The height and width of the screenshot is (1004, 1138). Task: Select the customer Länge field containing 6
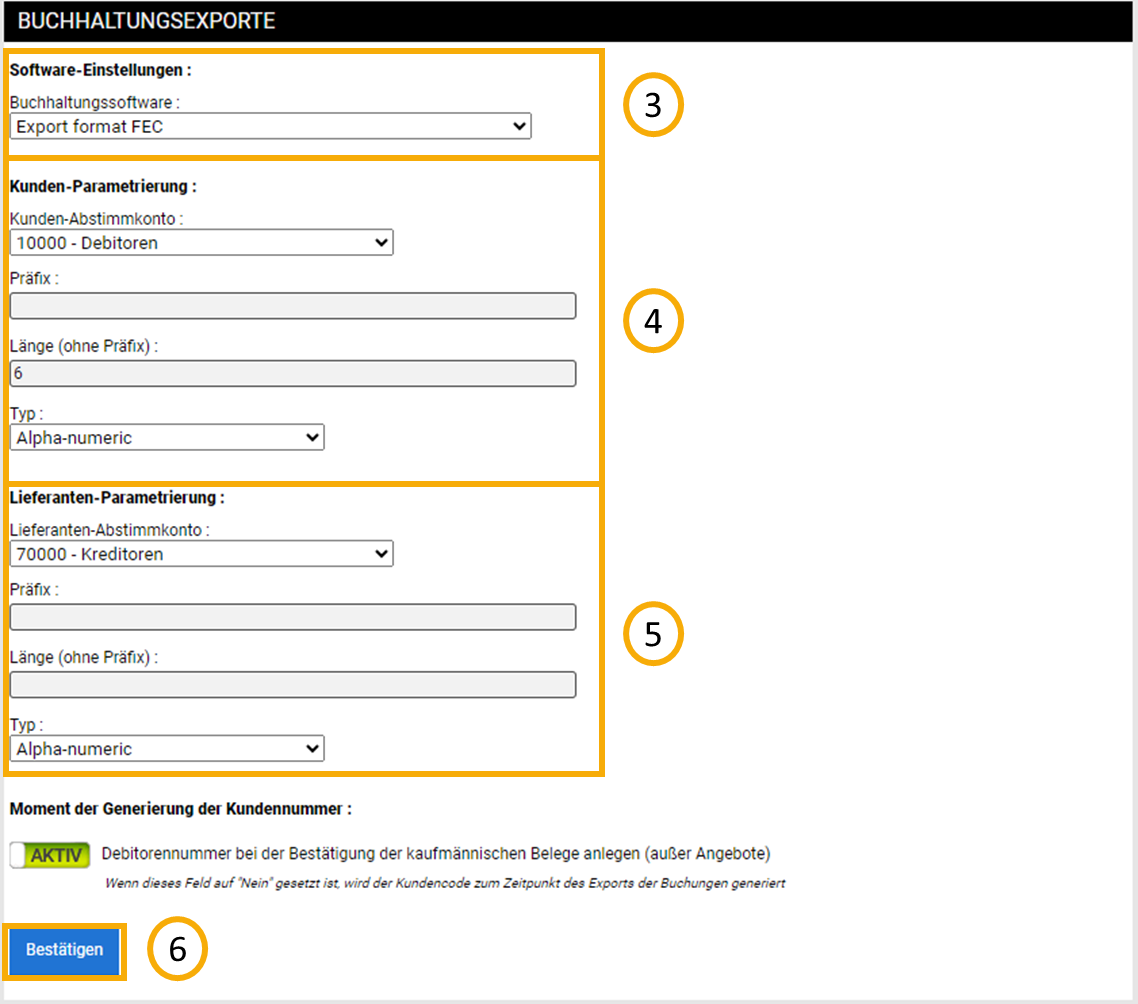click(292, 373)
